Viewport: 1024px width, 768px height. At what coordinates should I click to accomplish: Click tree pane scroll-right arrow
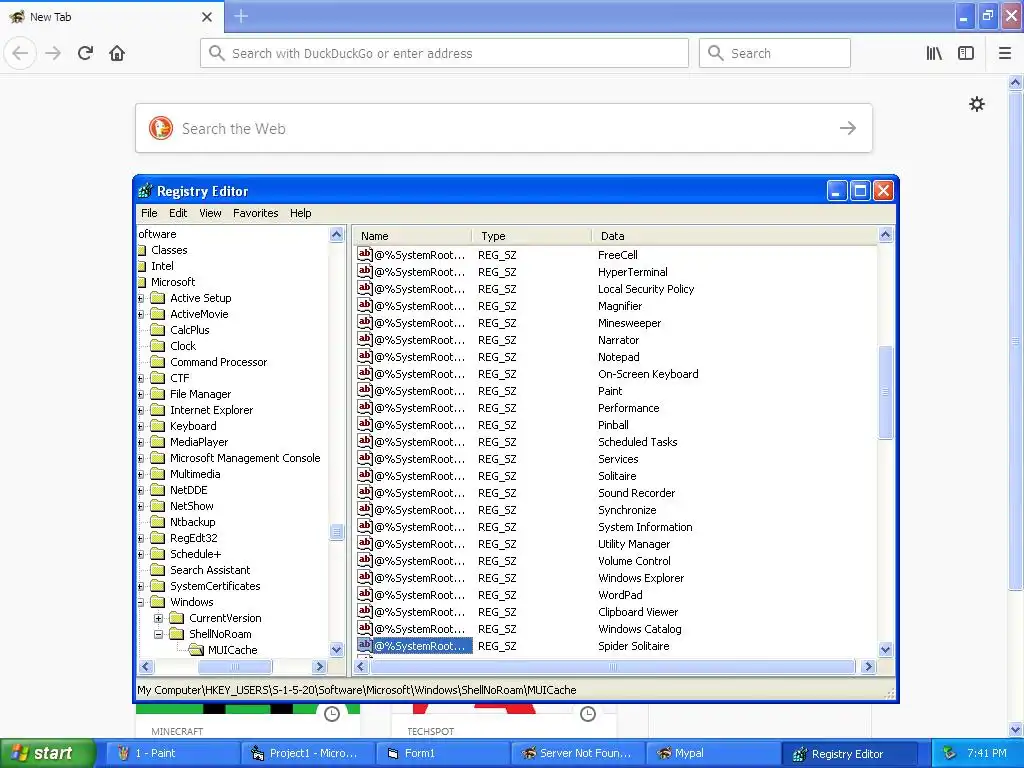(x=319, y=667)
